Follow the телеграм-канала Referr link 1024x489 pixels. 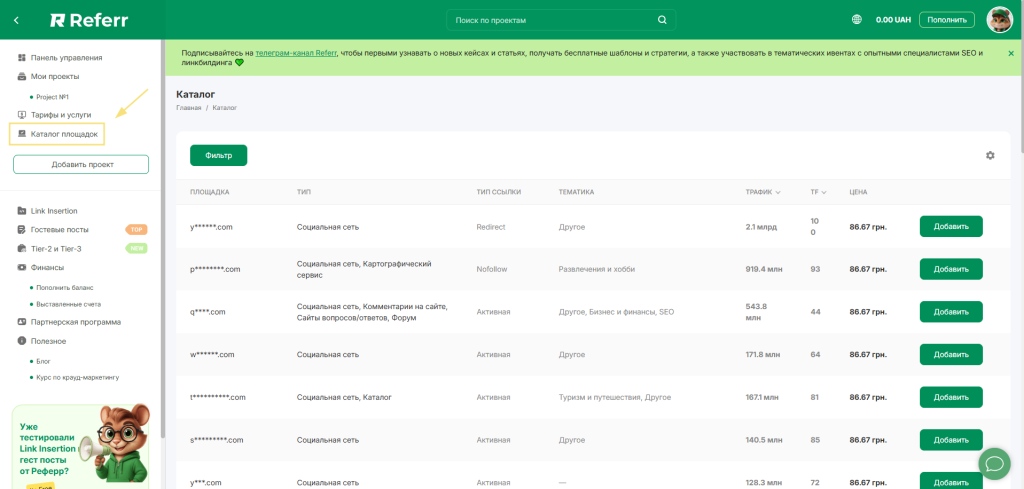pyautogui.click(x=296, y=52)
